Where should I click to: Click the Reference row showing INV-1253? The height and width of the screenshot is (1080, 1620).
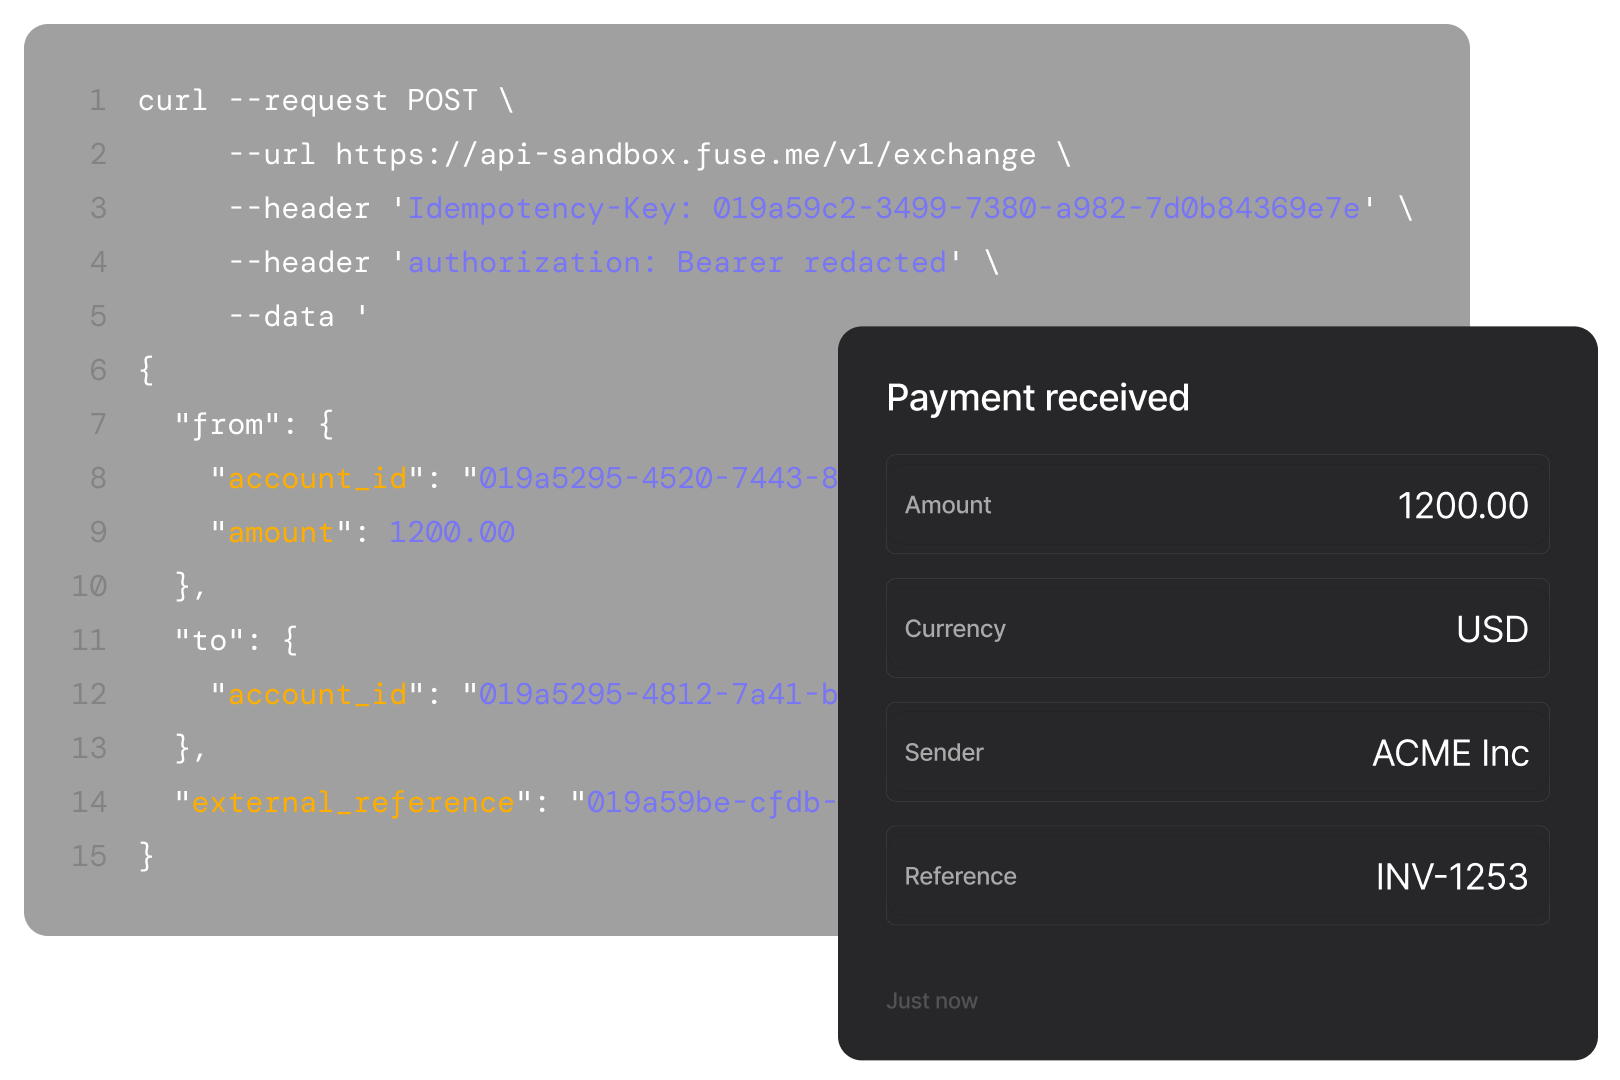1216,876
